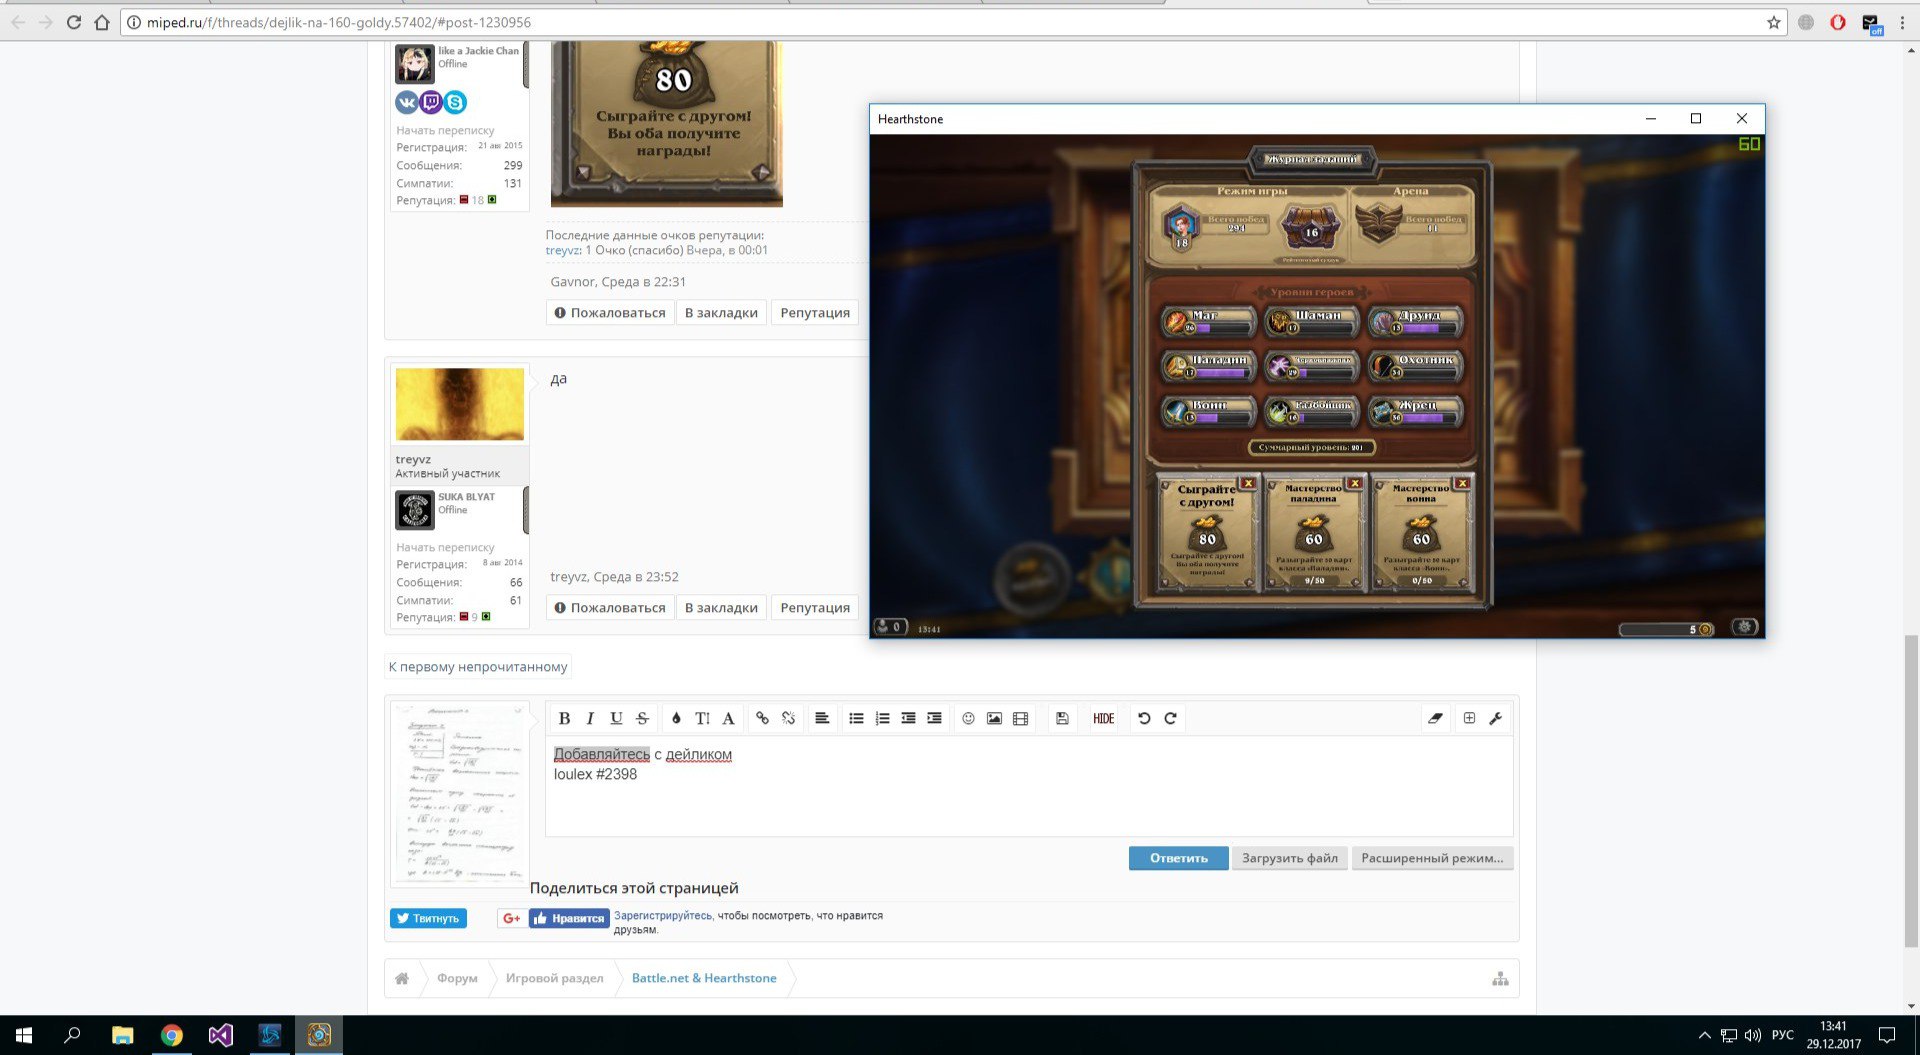Insert a numbered list
Screen dimensions: 1920x1055
click(882, 718)
